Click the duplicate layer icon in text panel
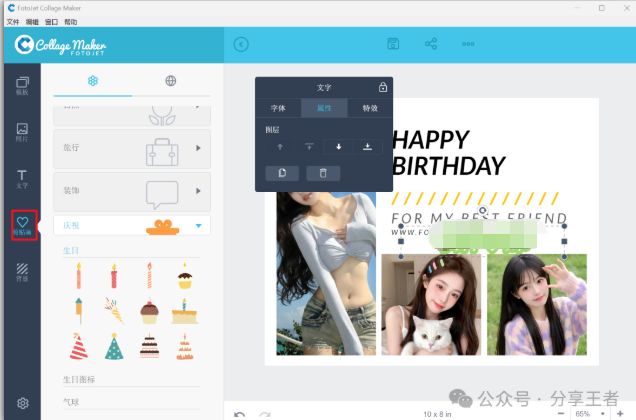 pyautogui.click(x=282, y=173)
